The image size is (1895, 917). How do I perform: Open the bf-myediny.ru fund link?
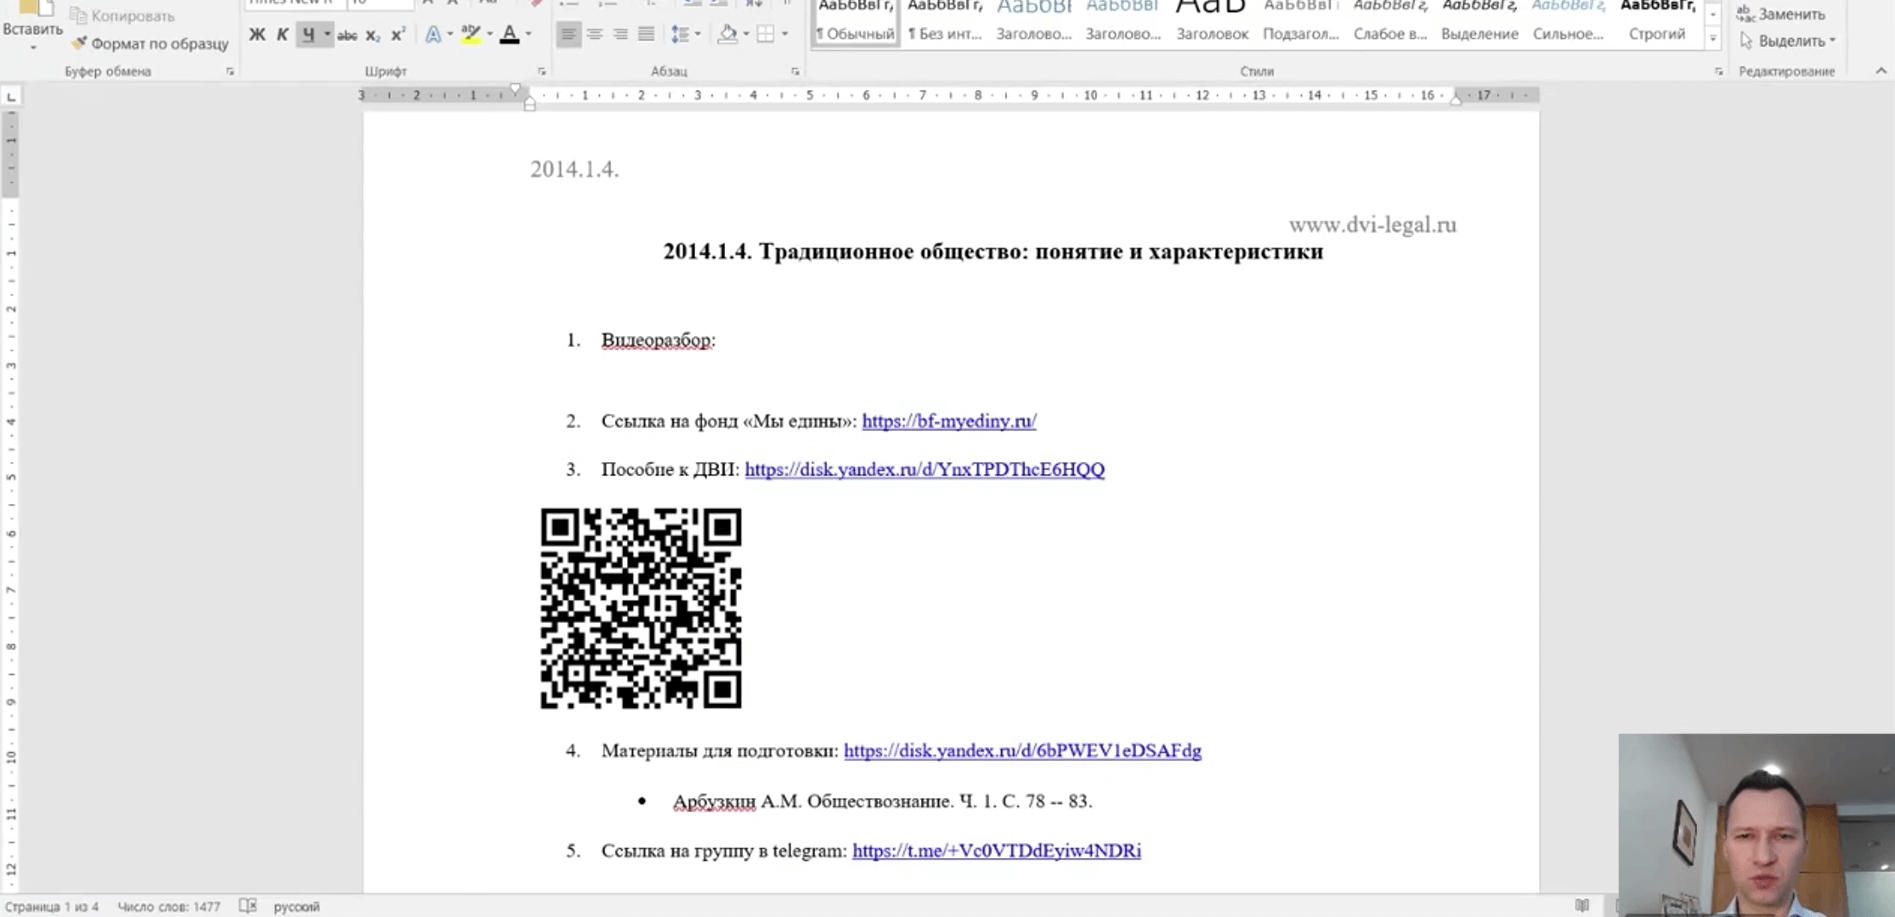949,421
